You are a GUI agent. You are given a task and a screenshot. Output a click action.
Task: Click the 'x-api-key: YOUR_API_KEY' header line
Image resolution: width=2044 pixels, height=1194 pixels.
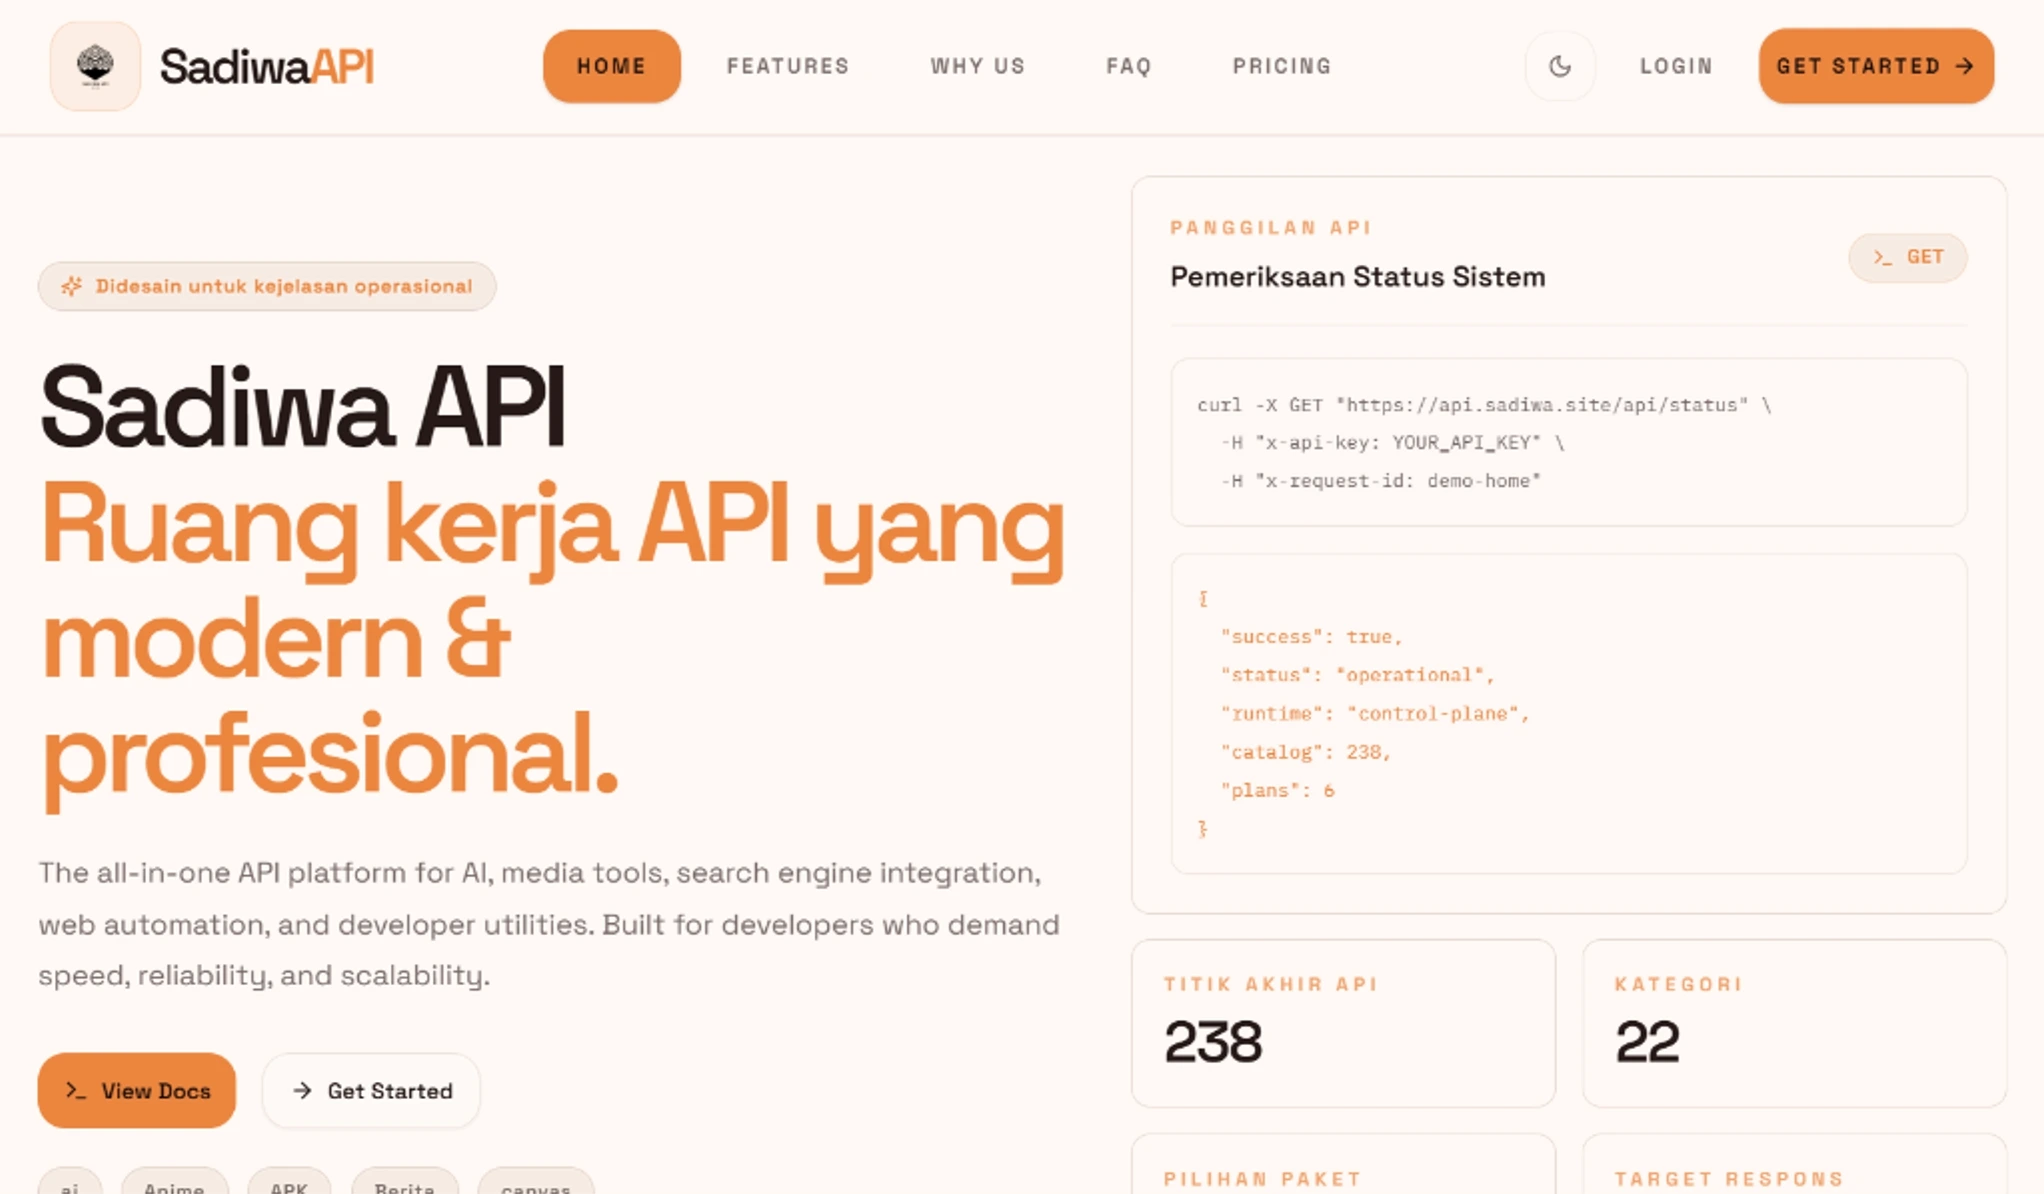click(x=1392, y=443)
